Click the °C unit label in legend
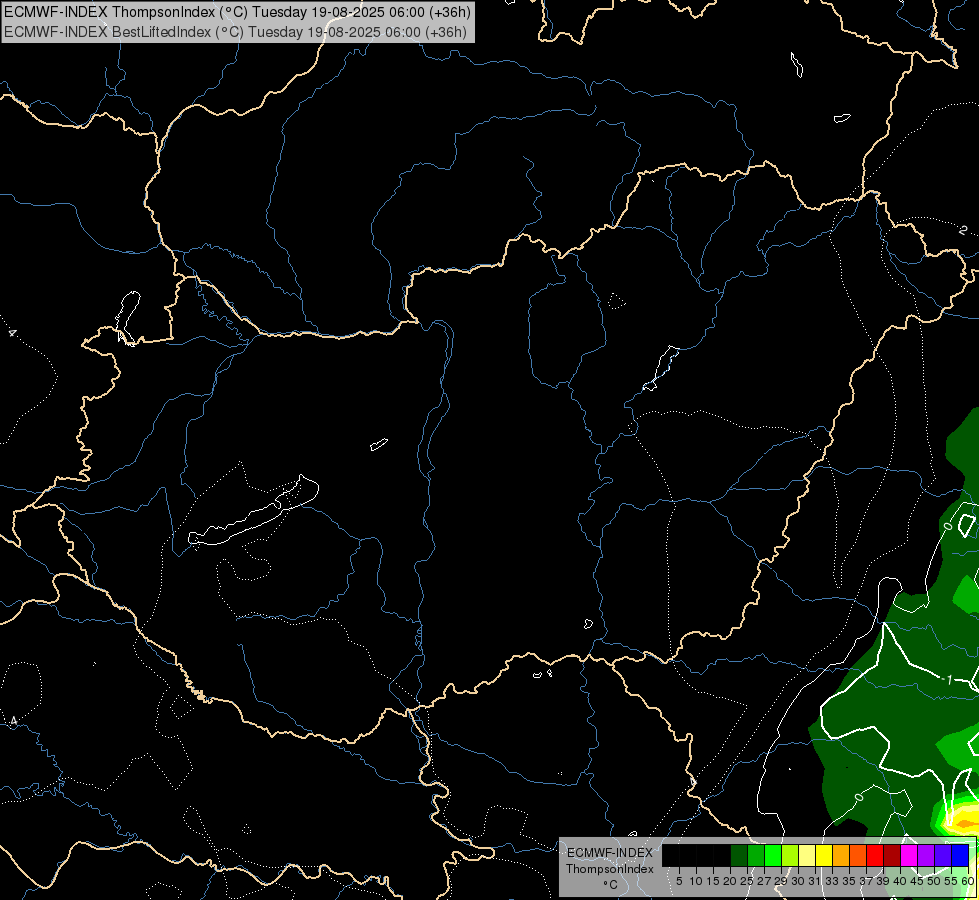 pyautogui.click(x=611, y=885)
